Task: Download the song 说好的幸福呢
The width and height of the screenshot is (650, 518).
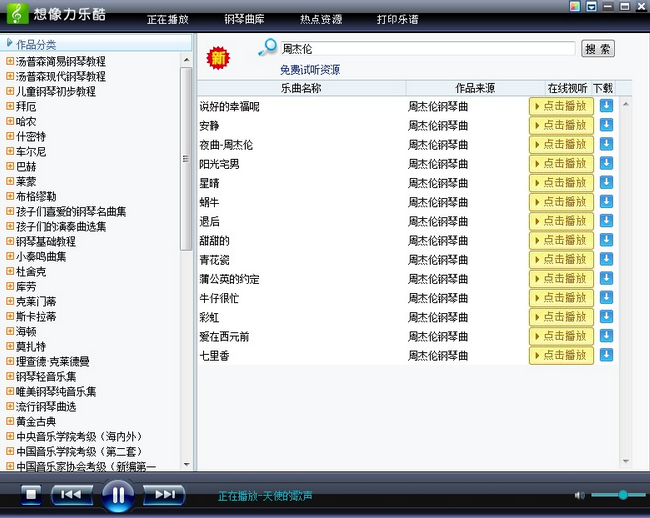Action: [606, 106]
